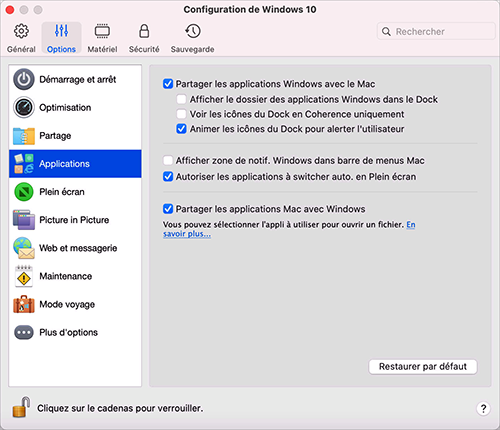Click the Optimisation gauge icon
The image size is (500, 430).
(x=24, y=107)
